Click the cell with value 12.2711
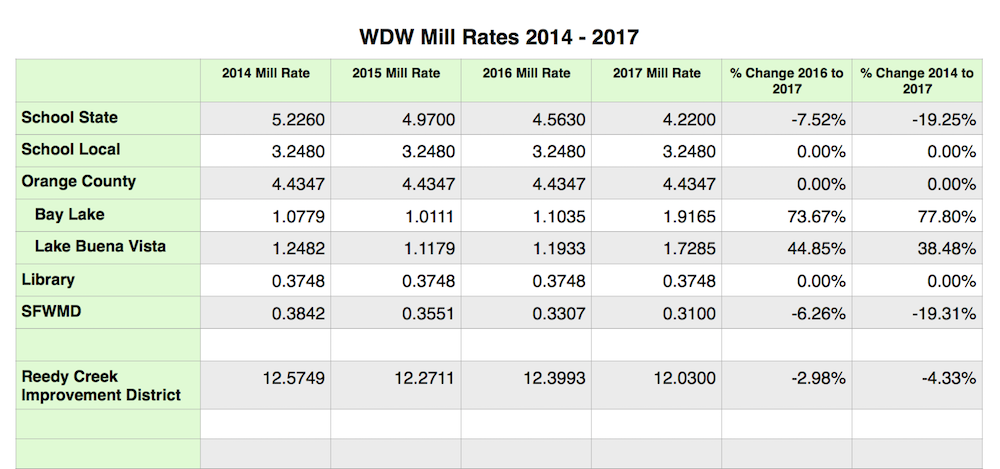This screenshot has width=1000, height=469. [396, 385]
